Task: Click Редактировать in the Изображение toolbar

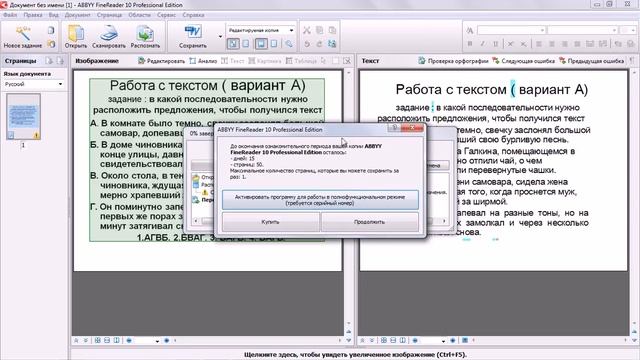Action: (162, 61)
